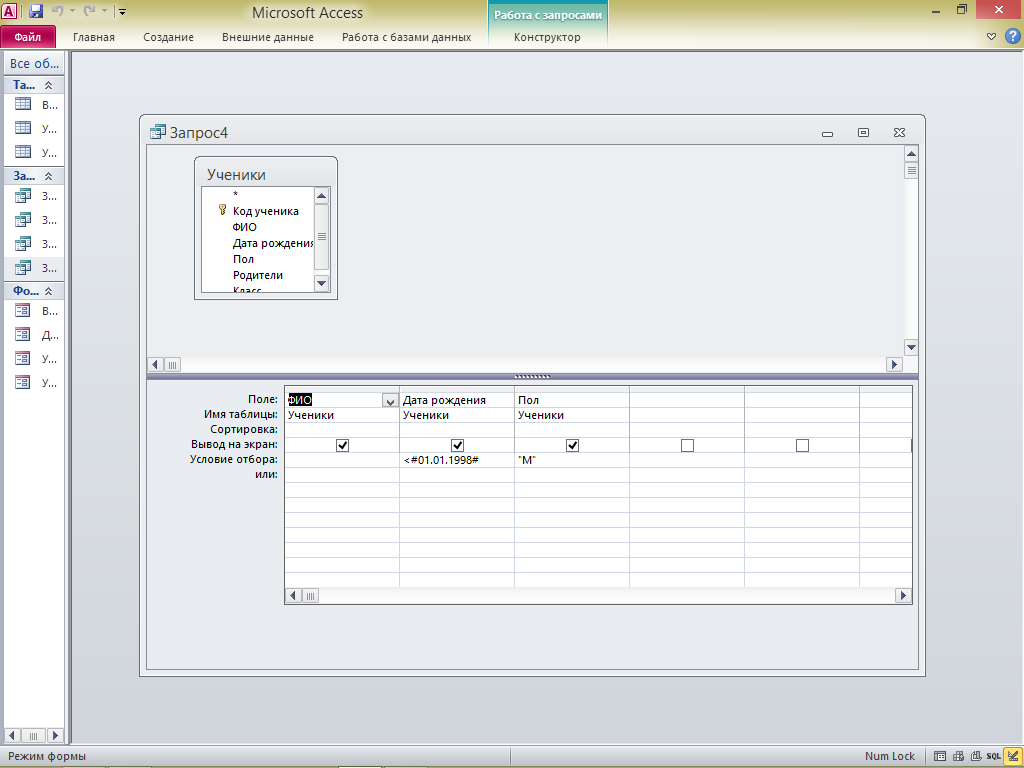Switch to Datasheet view in status bar
The width and height of the screenshot is (1024, 768).
pyautogui.click(x=940, y=756)
